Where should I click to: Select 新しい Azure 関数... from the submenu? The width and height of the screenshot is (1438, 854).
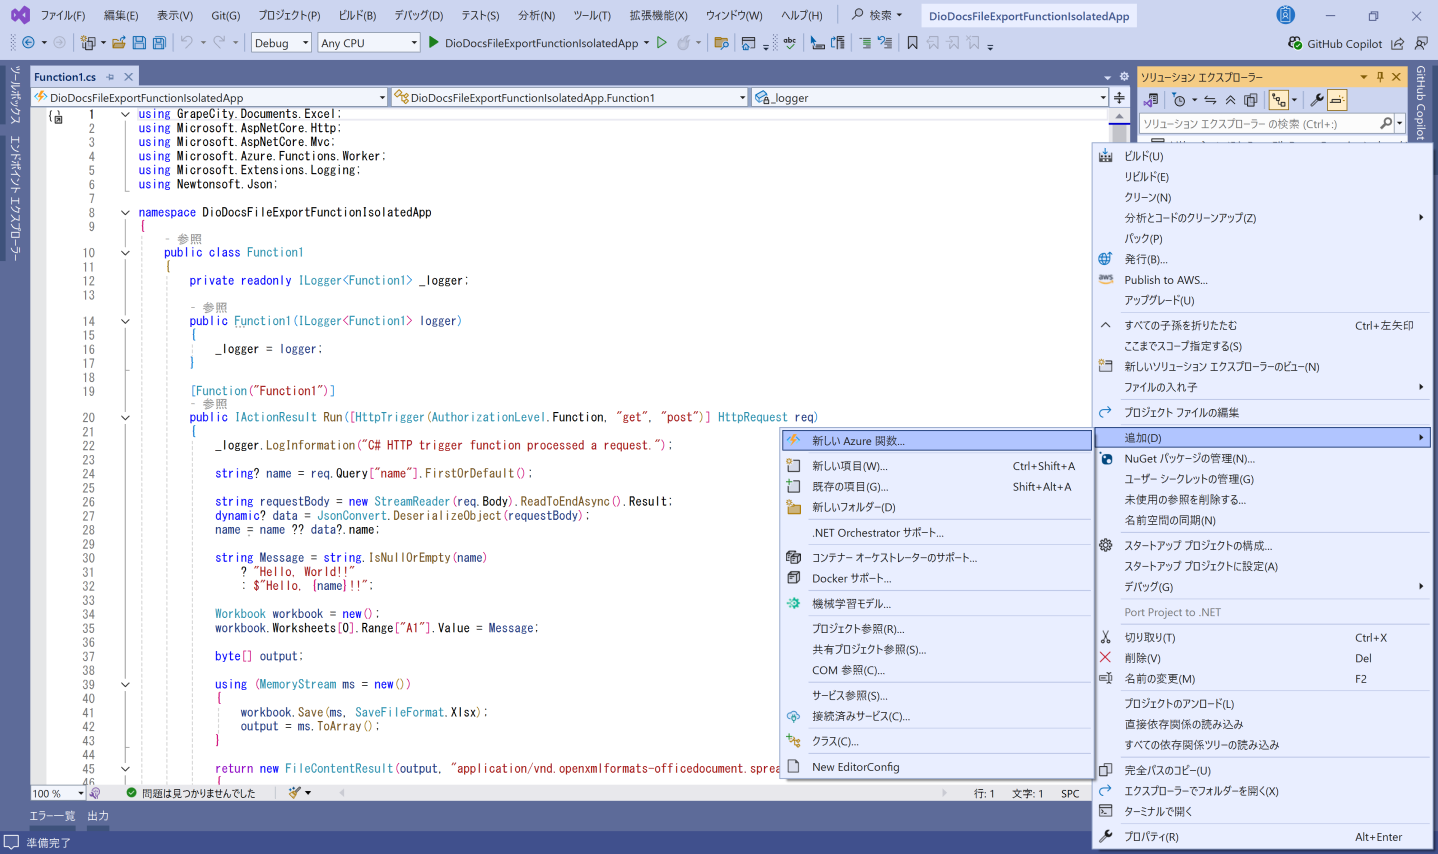point(937,441)
